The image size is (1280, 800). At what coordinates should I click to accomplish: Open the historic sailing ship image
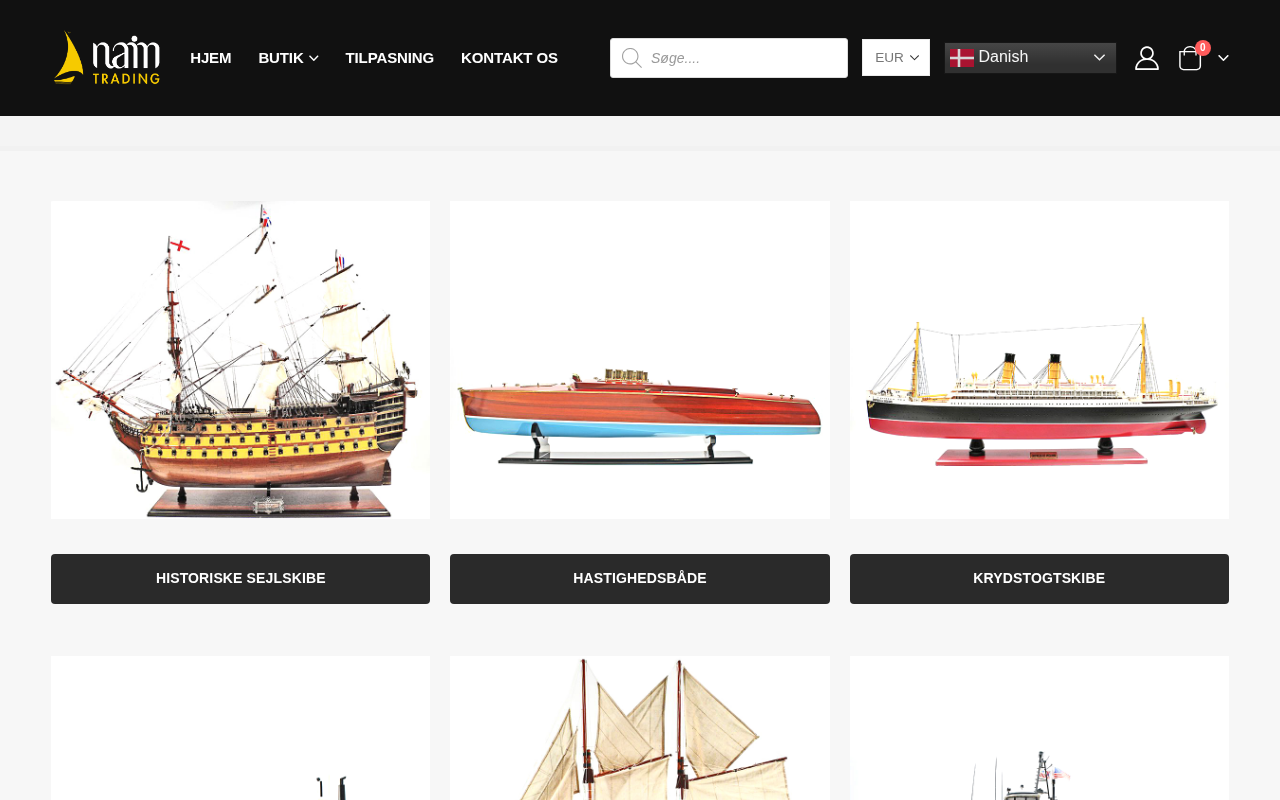(x=240, y=360)
